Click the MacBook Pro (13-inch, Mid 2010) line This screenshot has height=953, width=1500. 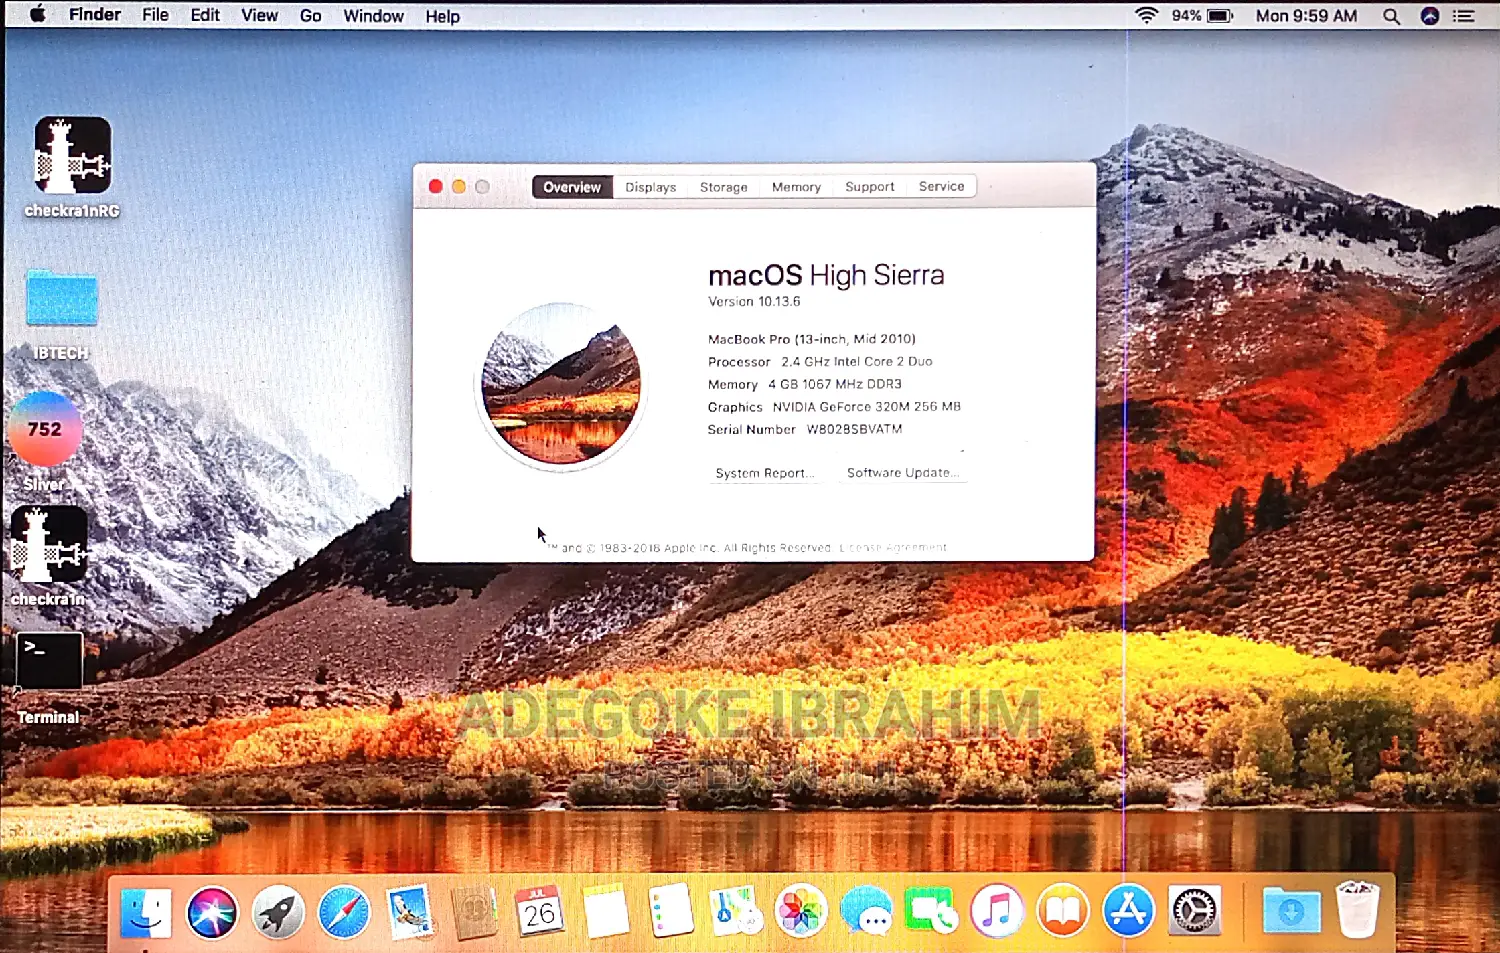tap(811, 339)
